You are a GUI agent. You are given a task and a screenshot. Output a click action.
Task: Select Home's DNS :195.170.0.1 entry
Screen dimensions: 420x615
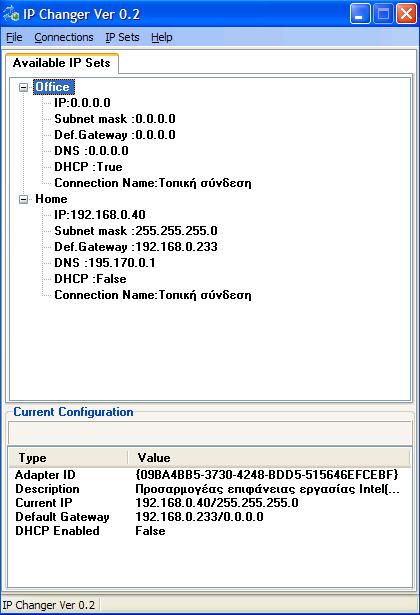[x=104, y=263]
